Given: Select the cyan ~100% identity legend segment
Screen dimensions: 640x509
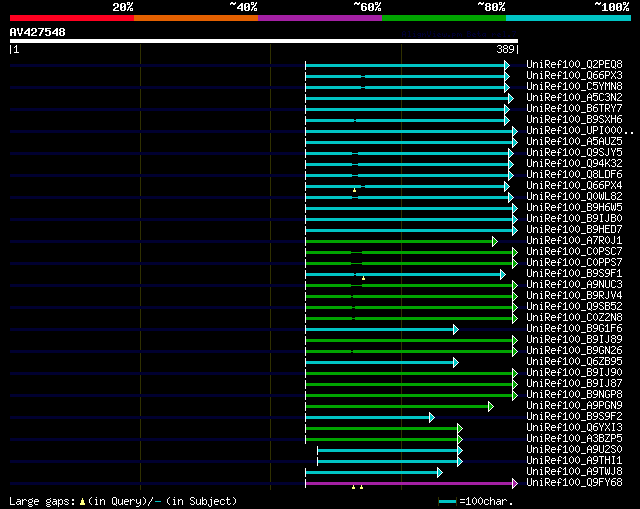Looking at the screenshot, I should pos(567,18).
